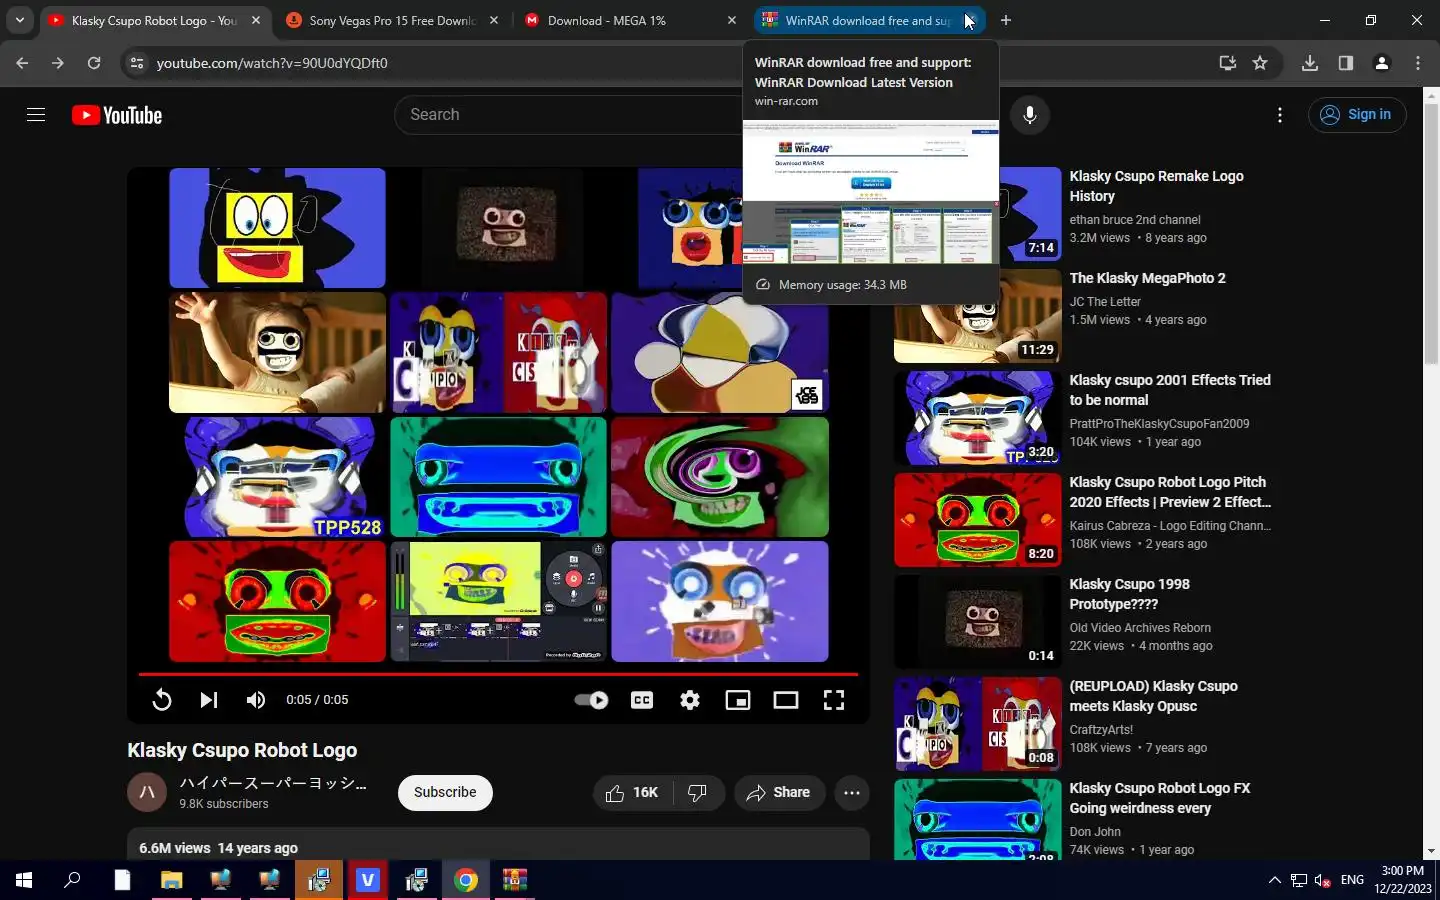Viewport: 1440px width, 900px height.
Task: Skip to the next video
Action: 208,700
